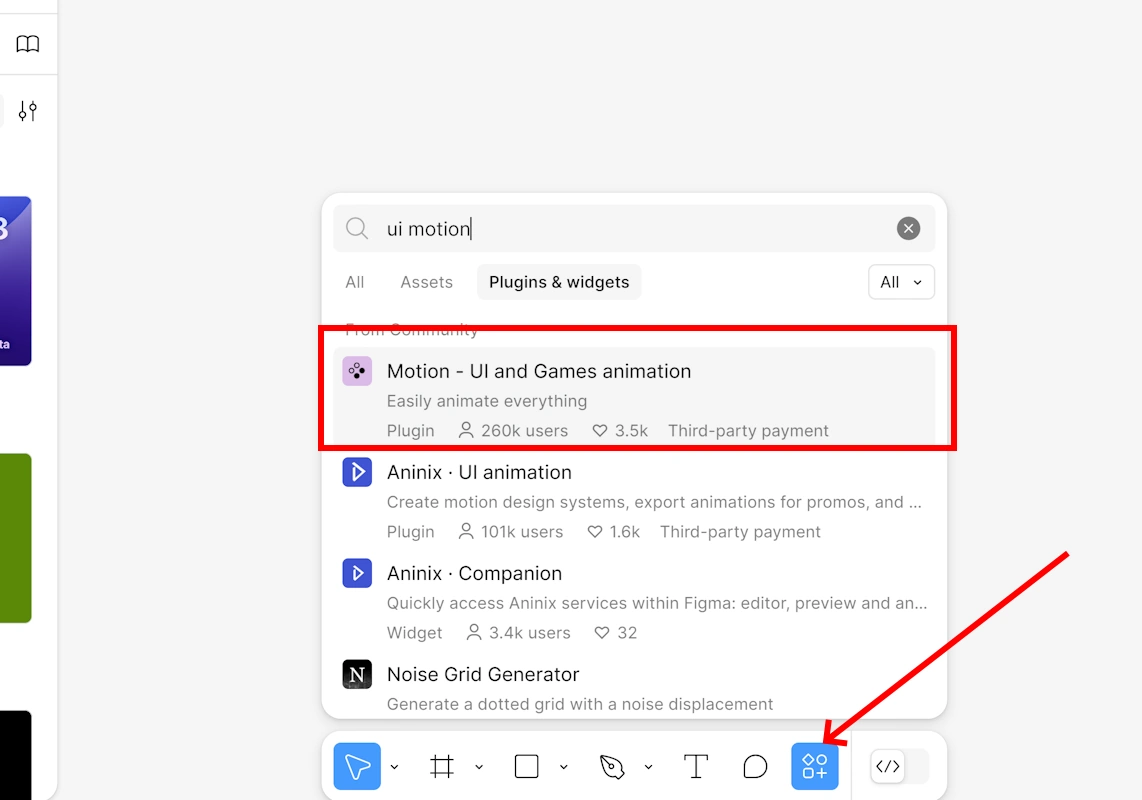Screen dimensions: 1142x800
Task: Select the Frame tool
Action: point(441,766)
